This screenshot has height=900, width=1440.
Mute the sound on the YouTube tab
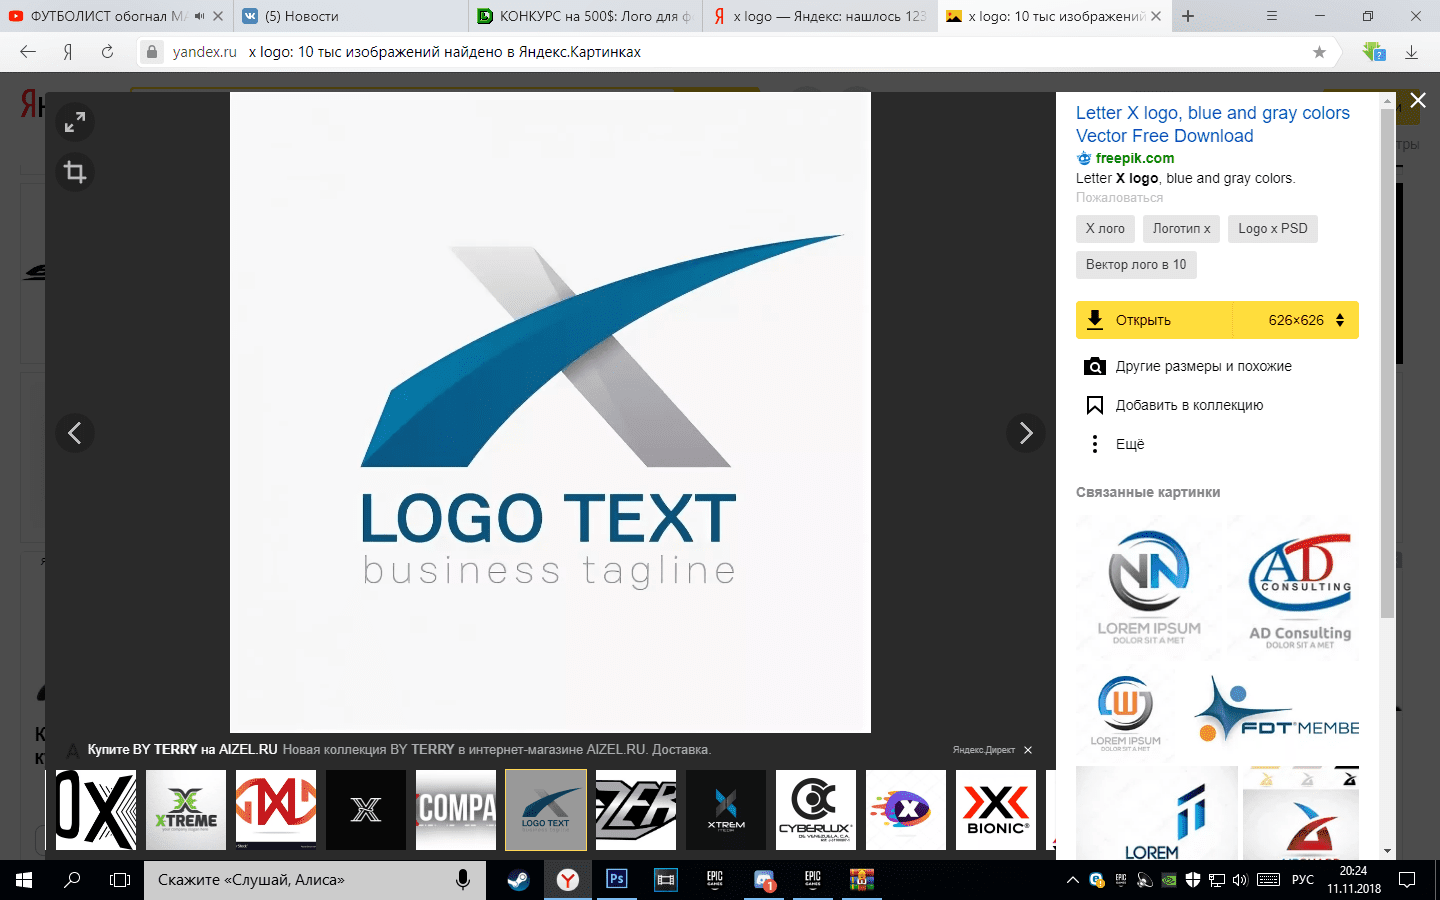point(199,16)
